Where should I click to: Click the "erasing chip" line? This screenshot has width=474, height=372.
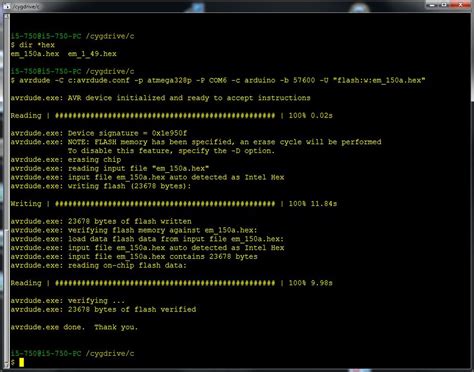(66, 160)
